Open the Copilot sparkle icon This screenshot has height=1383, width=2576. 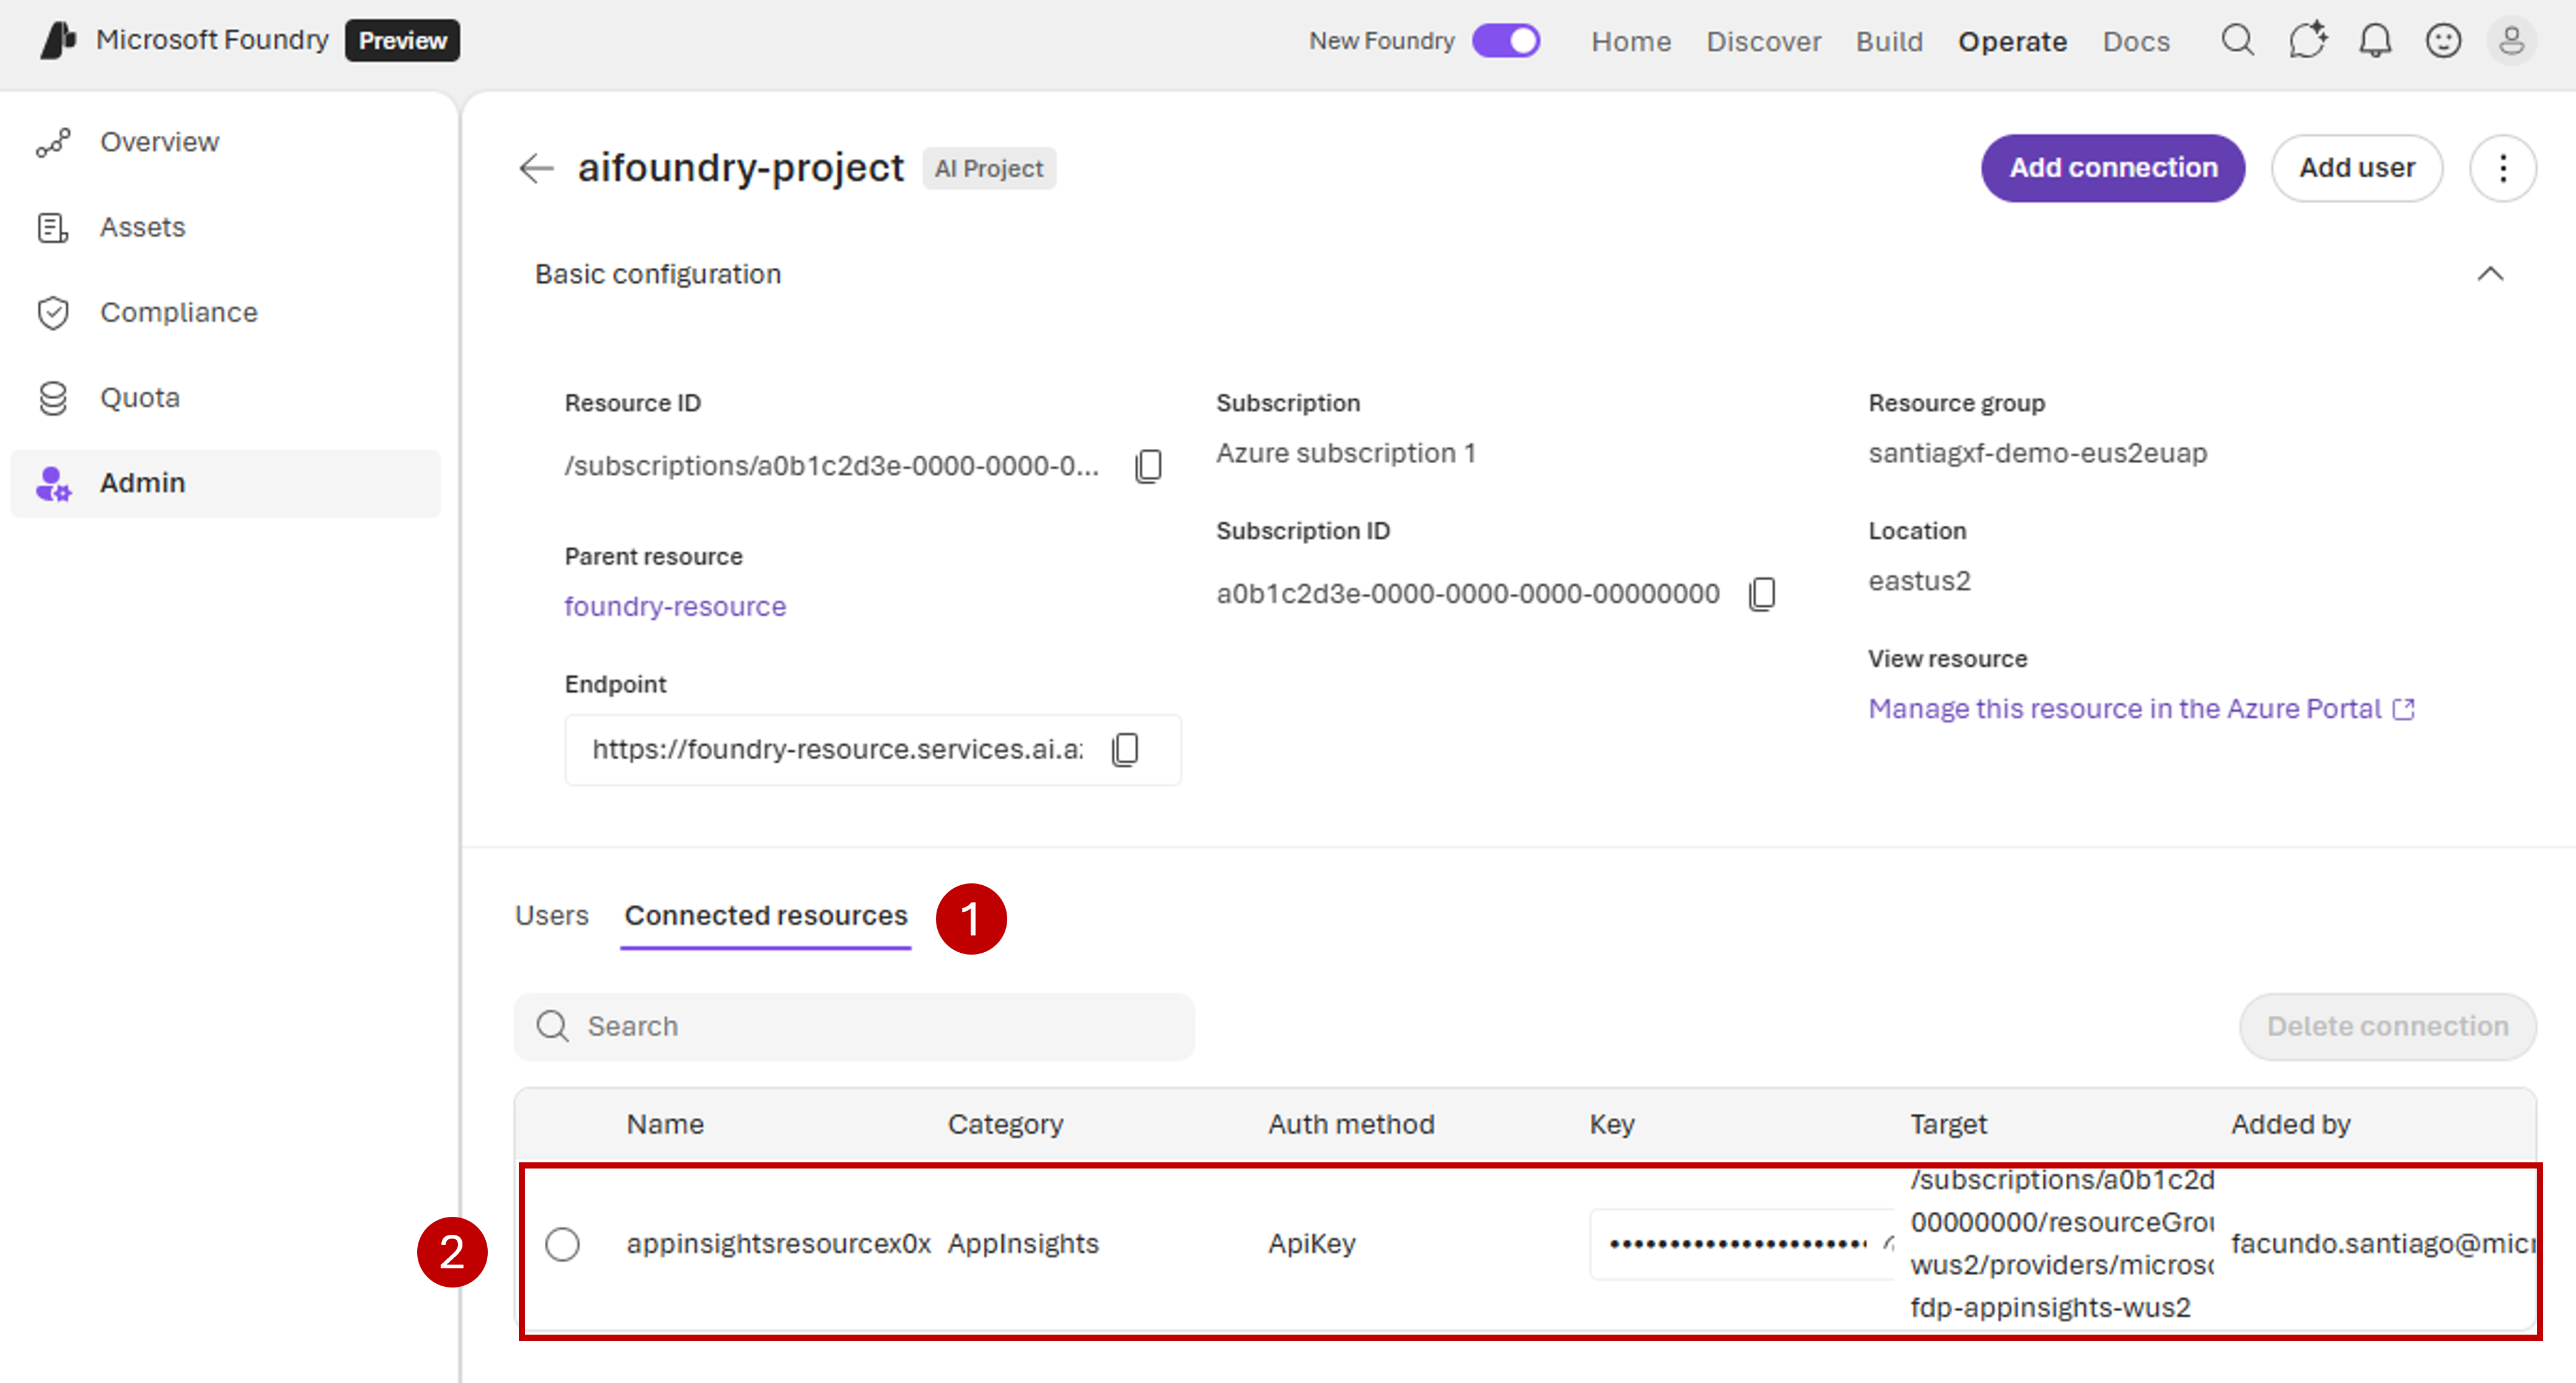[x=2308, y=41]
